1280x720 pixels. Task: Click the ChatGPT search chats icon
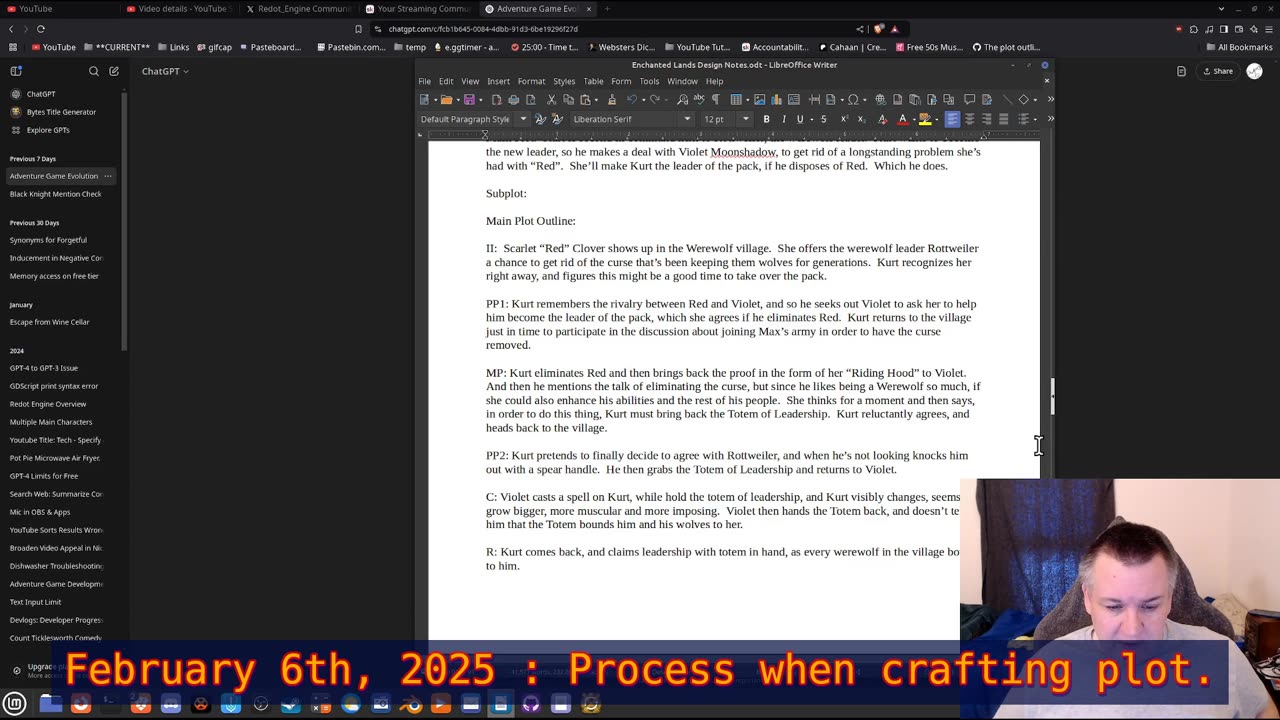94,71
